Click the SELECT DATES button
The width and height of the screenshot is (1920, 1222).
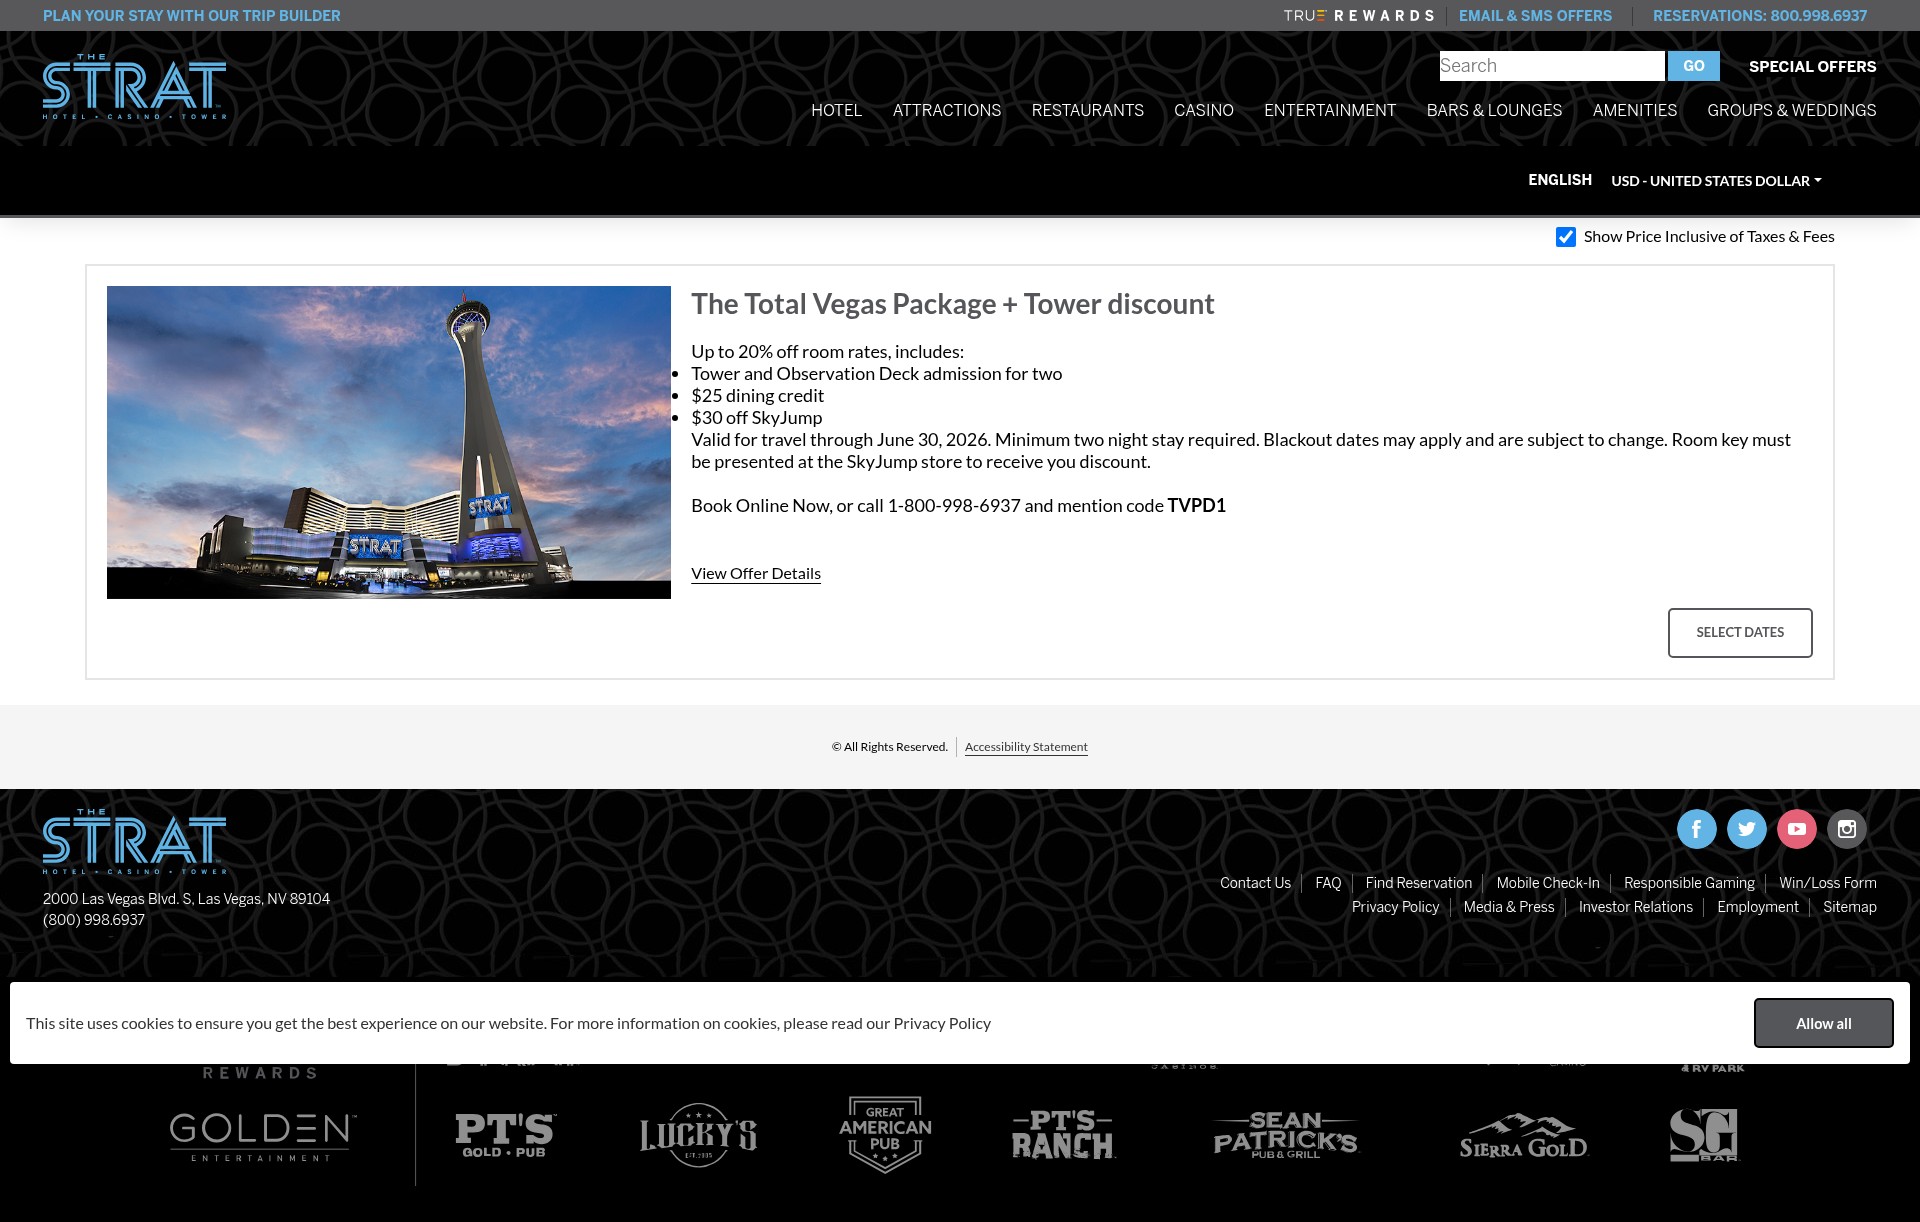[x=1739, y=633]
